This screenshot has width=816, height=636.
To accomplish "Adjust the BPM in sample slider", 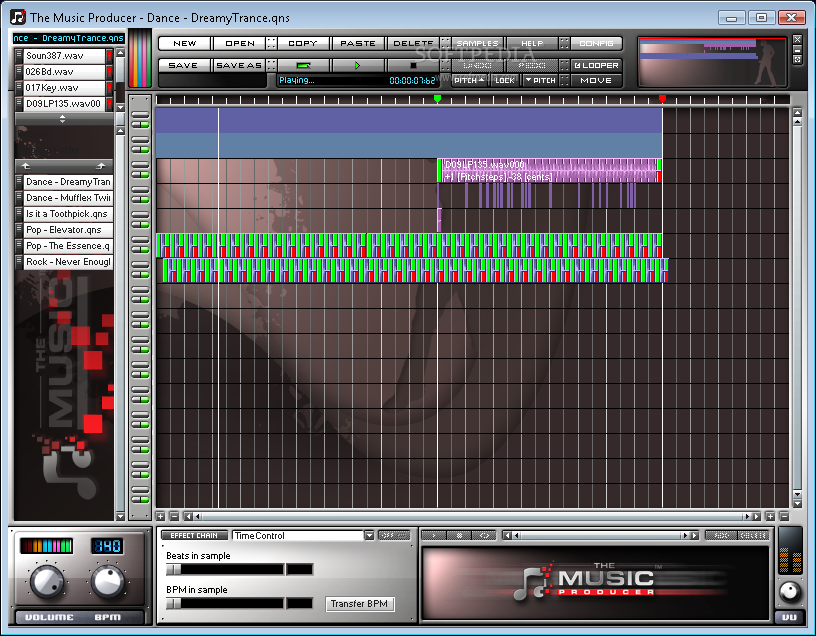I will pyautogui.click(x=225, y=603).
